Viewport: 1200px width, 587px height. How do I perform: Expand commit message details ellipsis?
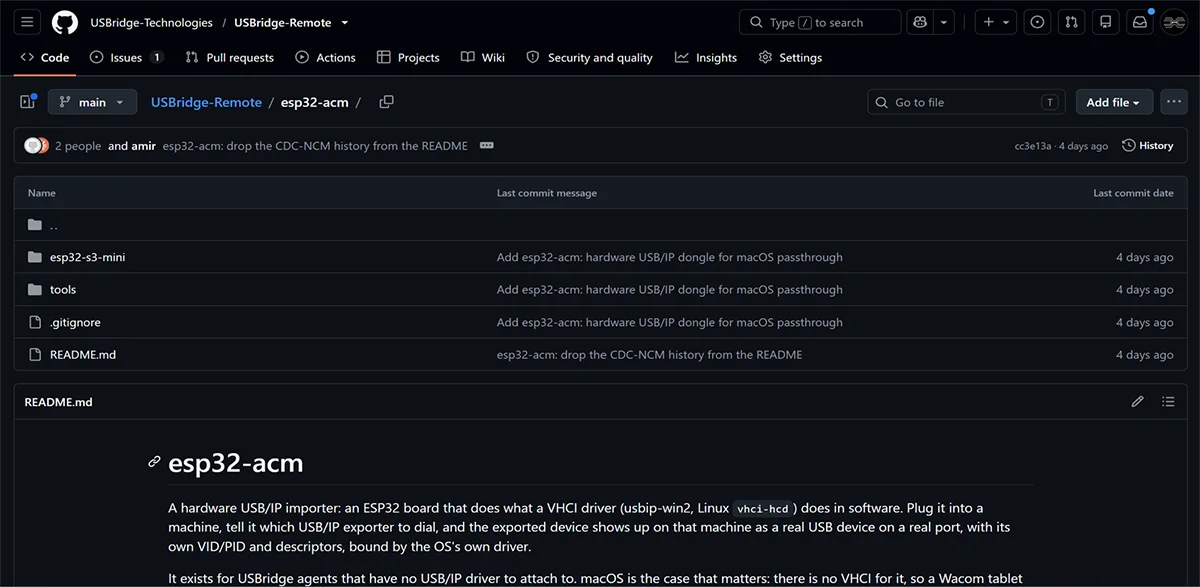[487, 146]
